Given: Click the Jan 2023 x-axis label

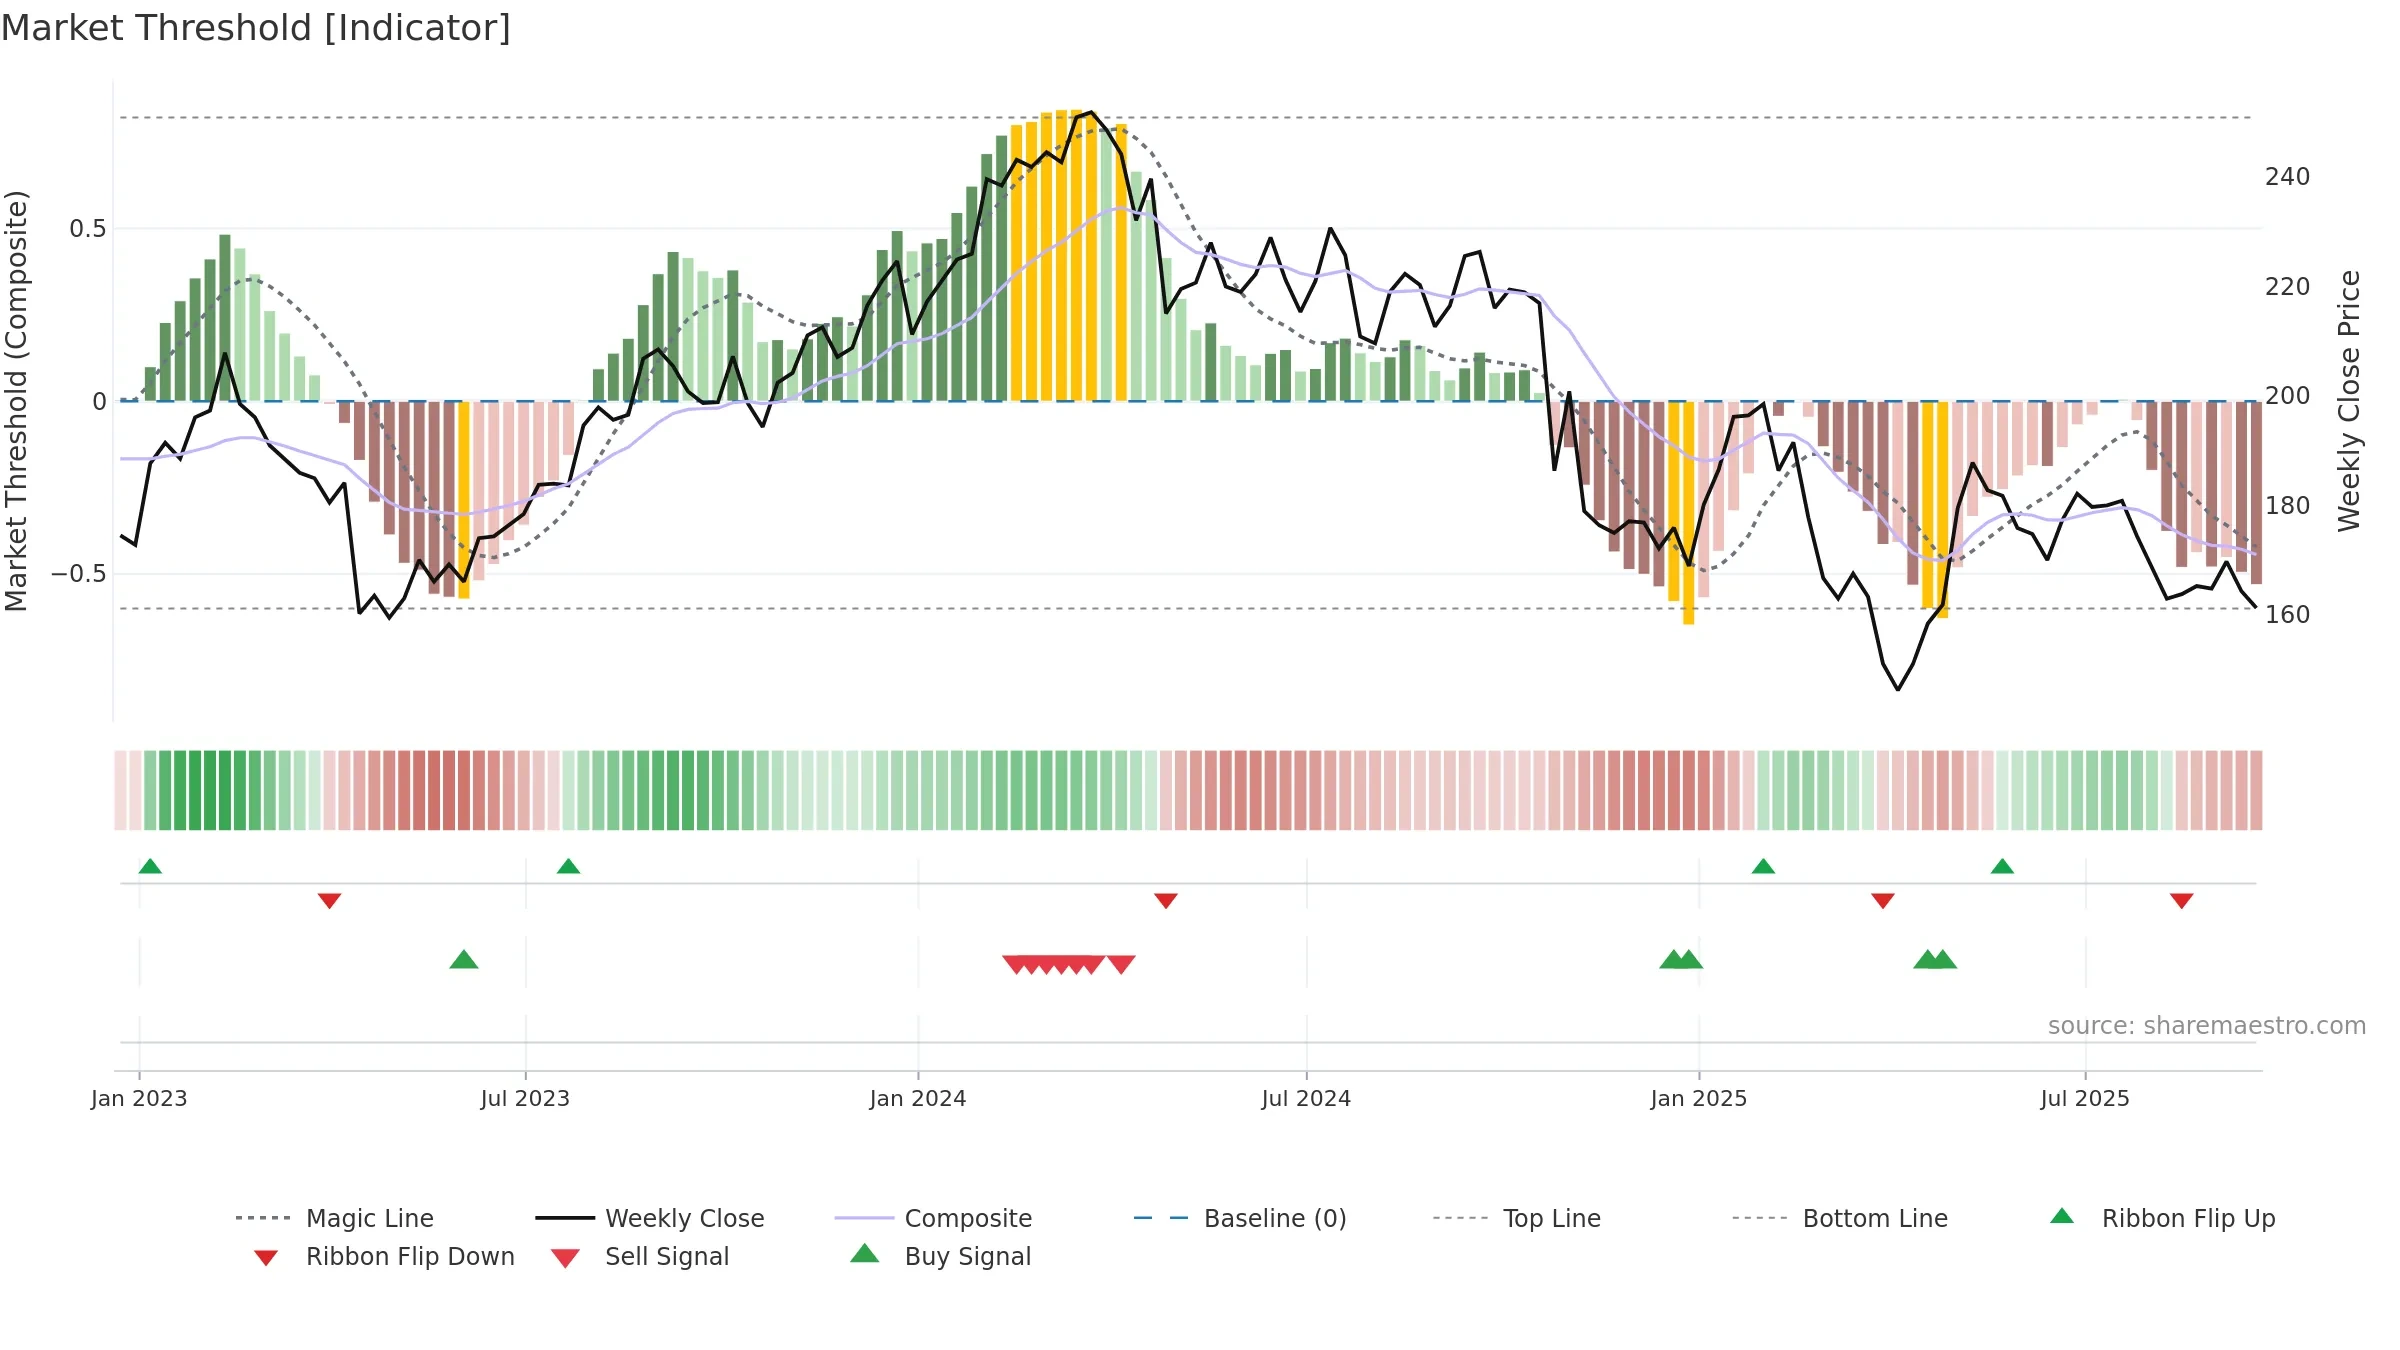Looking at the screenshot, I should point(139,1098).
